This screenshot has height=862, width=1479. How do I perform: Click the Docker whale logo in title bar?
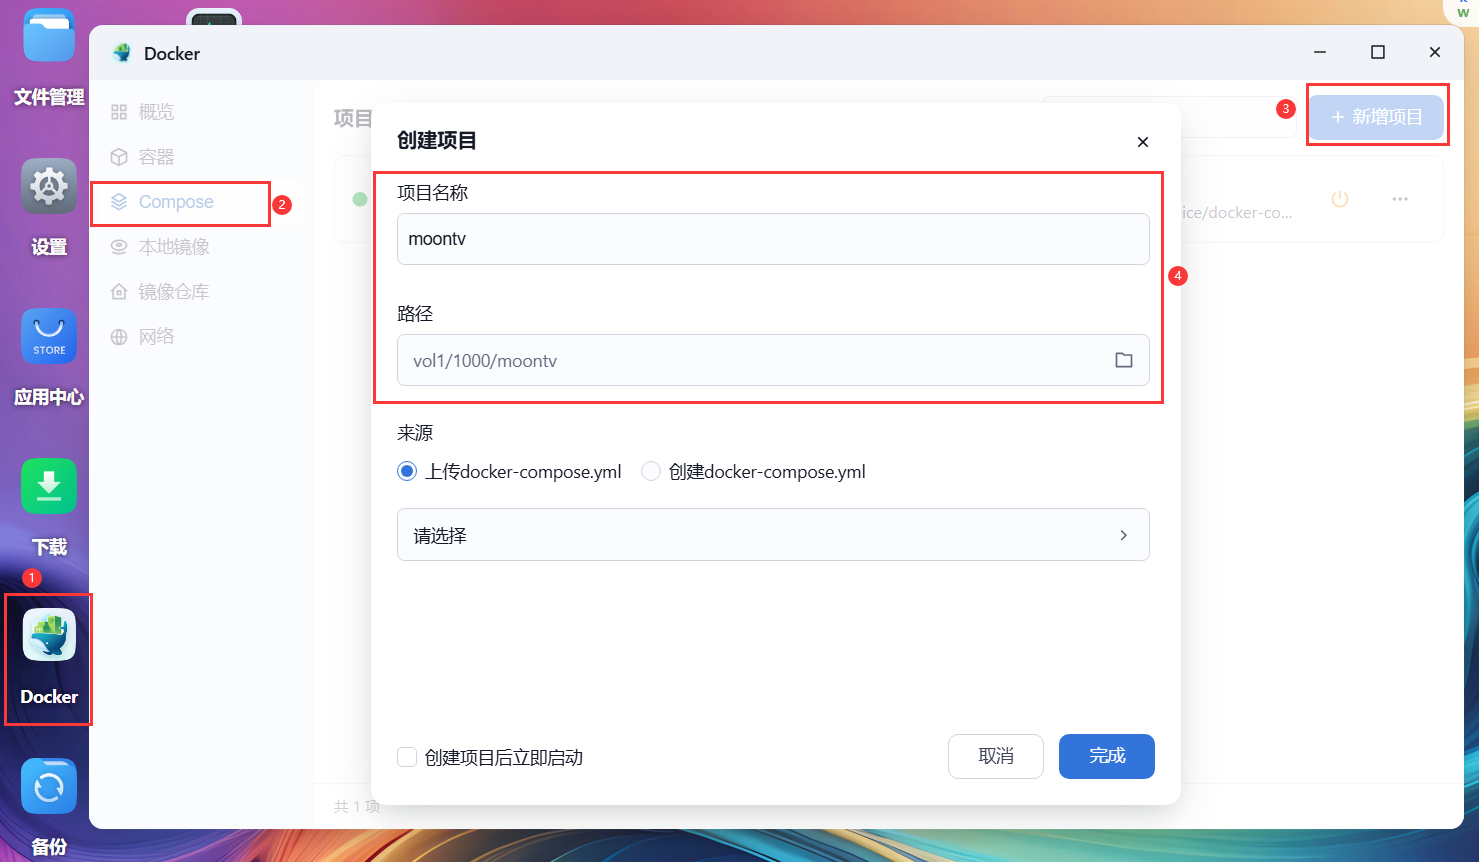122,53
